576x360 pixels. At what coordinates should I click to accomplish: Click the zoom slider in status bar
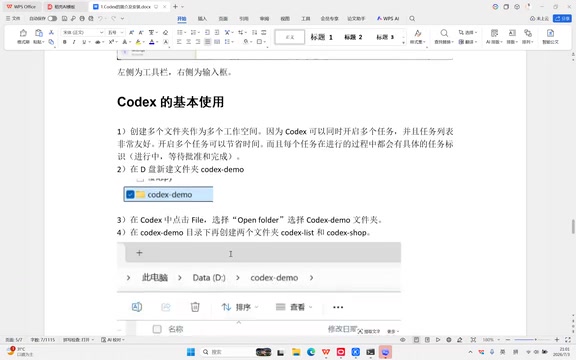pos(532,340)
